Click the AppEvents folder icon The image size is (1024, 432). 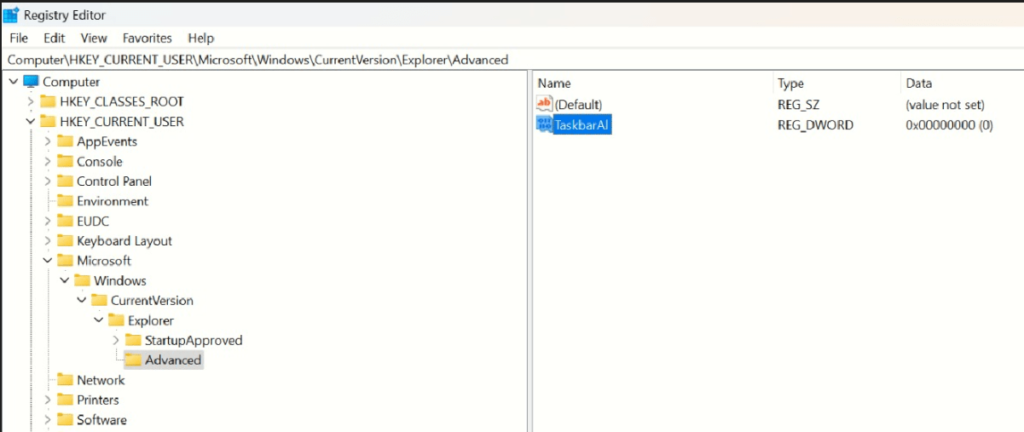tap(65, 142)
